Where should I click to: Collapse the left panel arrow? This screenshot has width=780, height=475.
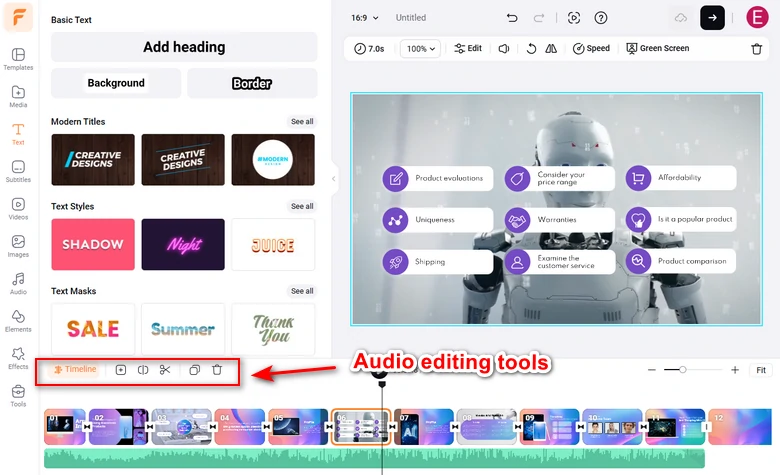click(x=334, y=179)
